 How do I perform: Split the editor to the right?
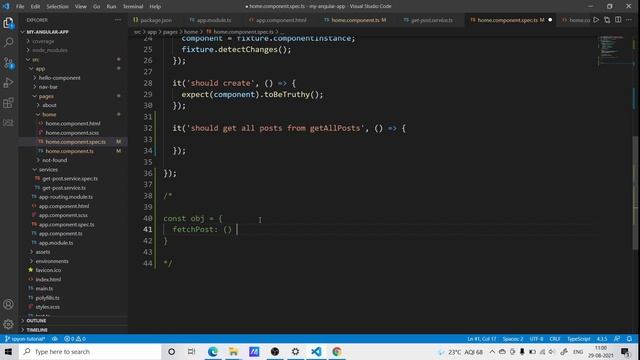point(618,20)
